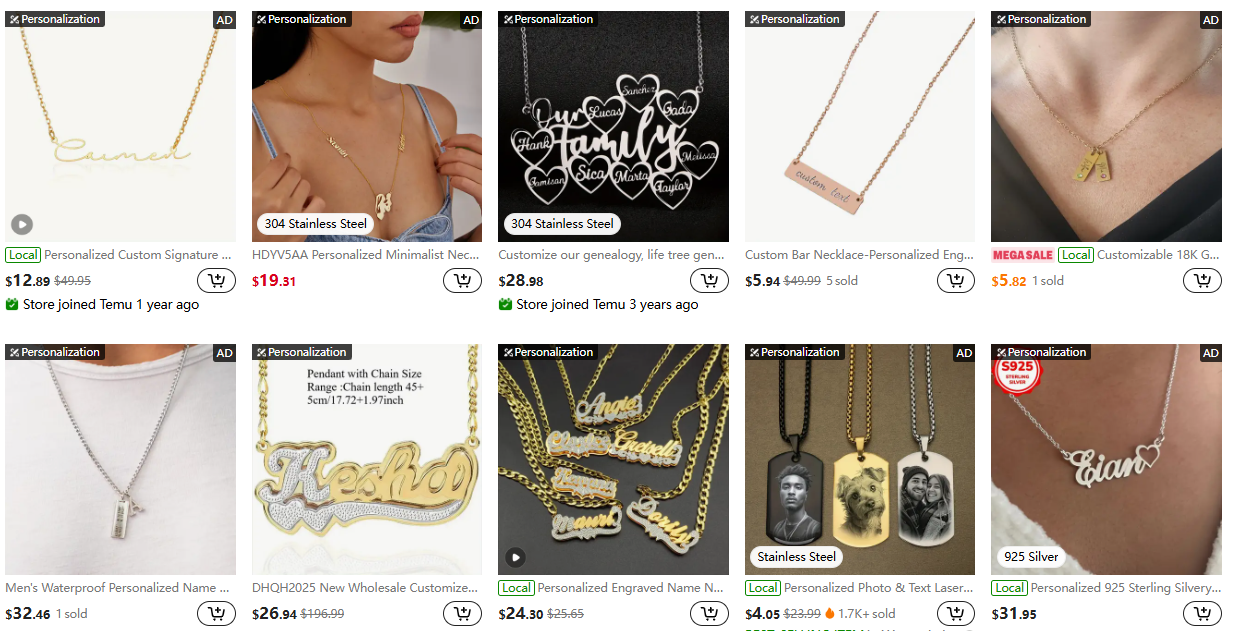Add the $32.46 men's waterproof necklace to cart

point(216,614)
